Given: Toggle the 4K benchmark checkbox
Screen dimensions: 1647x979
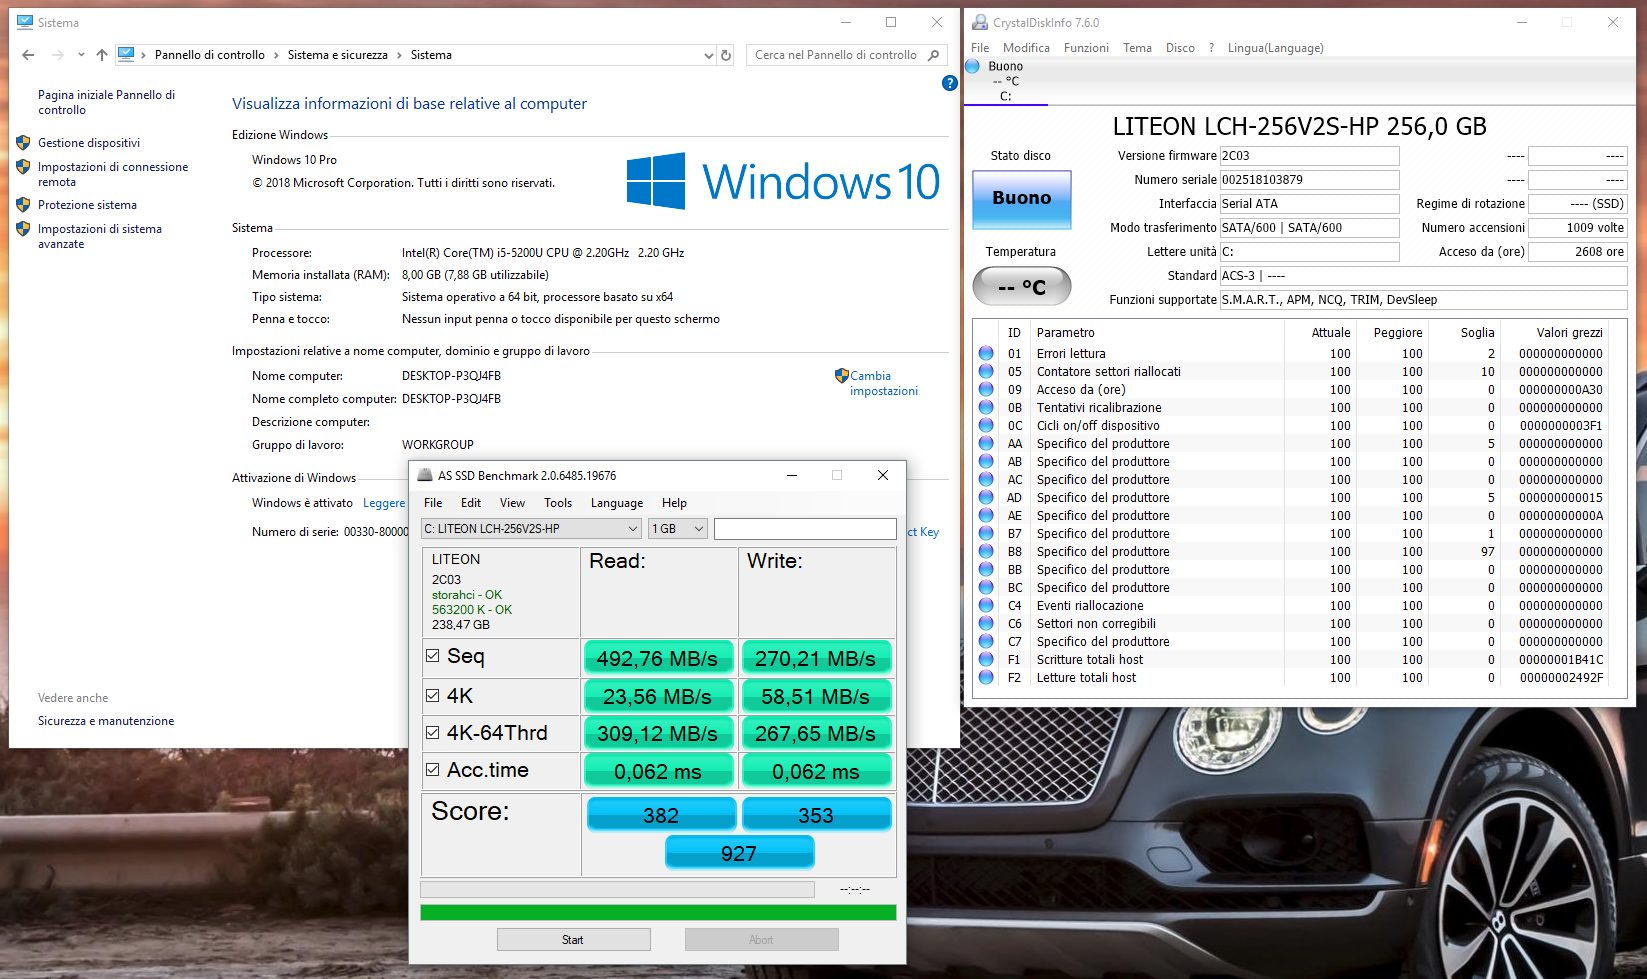Looking at the screenshot, I should pyautogui.click(x=433, y=695).
